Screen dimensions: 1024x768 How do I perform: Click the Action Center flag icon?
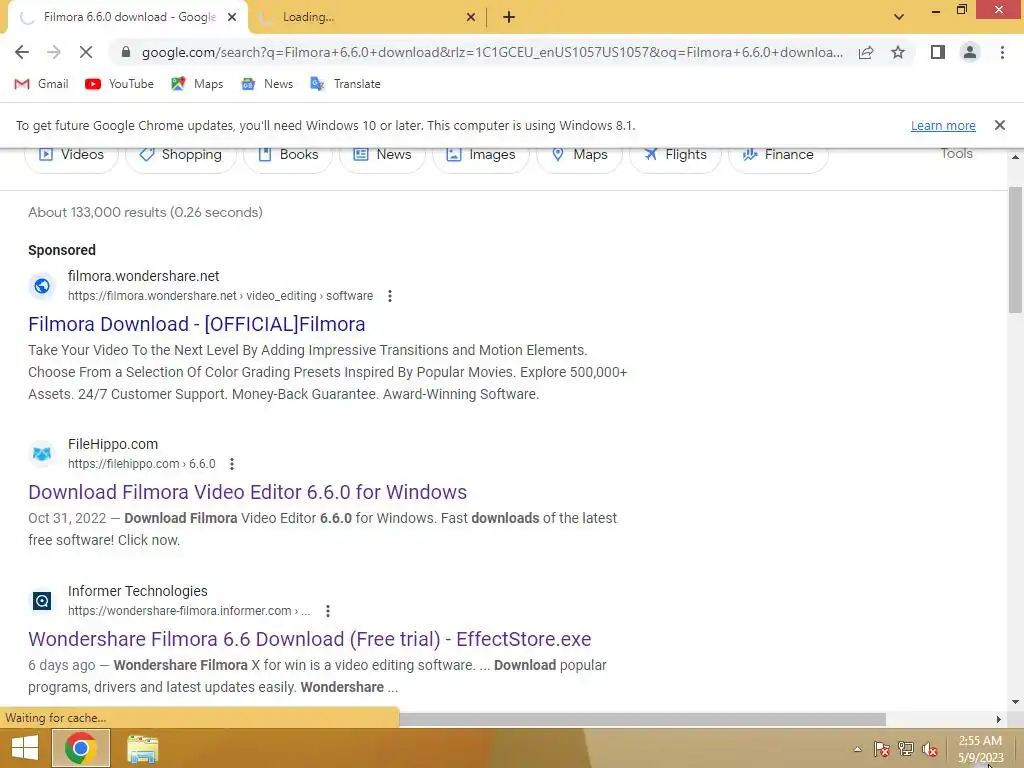click(881, 749)
